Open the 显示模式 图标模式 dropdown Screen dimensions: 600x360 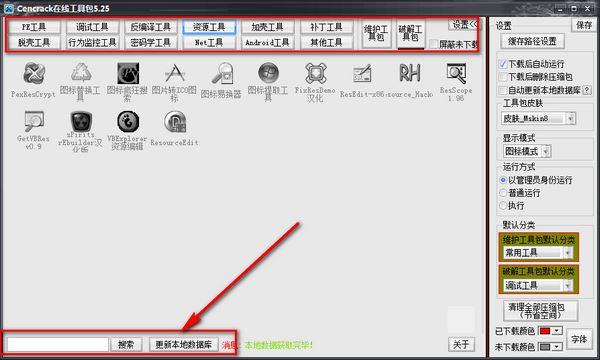546,151
